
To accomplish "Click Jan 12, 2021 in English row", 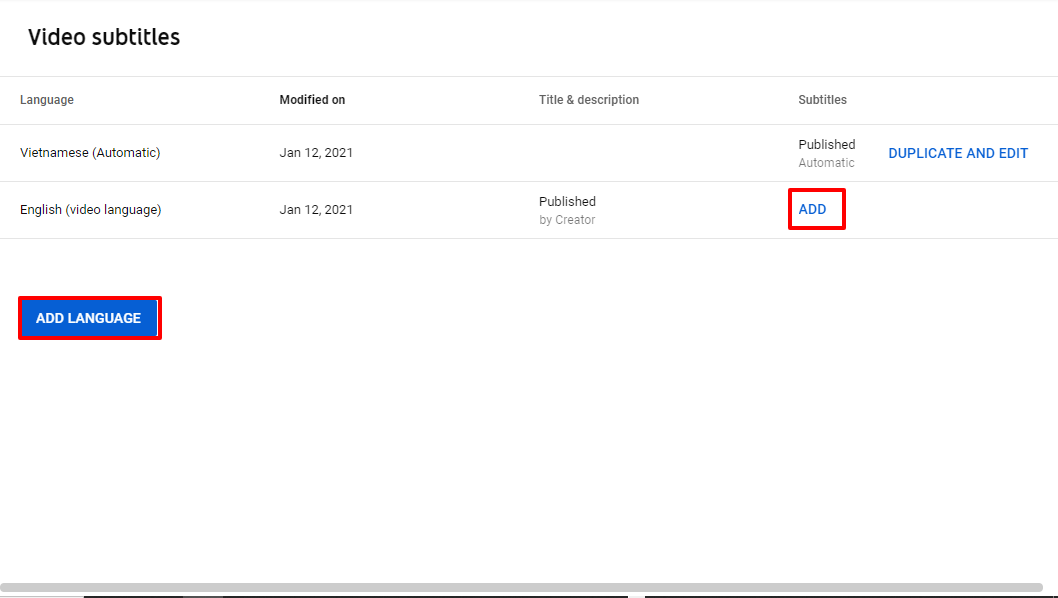I will tap(316, 210).
